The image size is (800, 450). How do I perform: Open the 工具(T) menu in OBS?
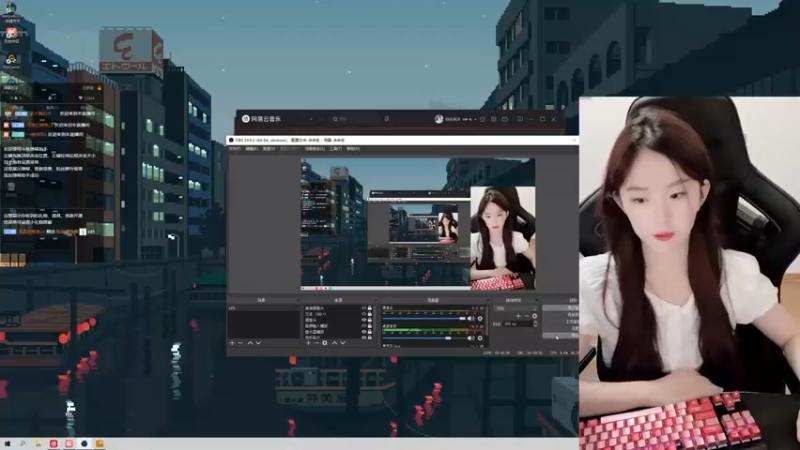tap(335, 148)
